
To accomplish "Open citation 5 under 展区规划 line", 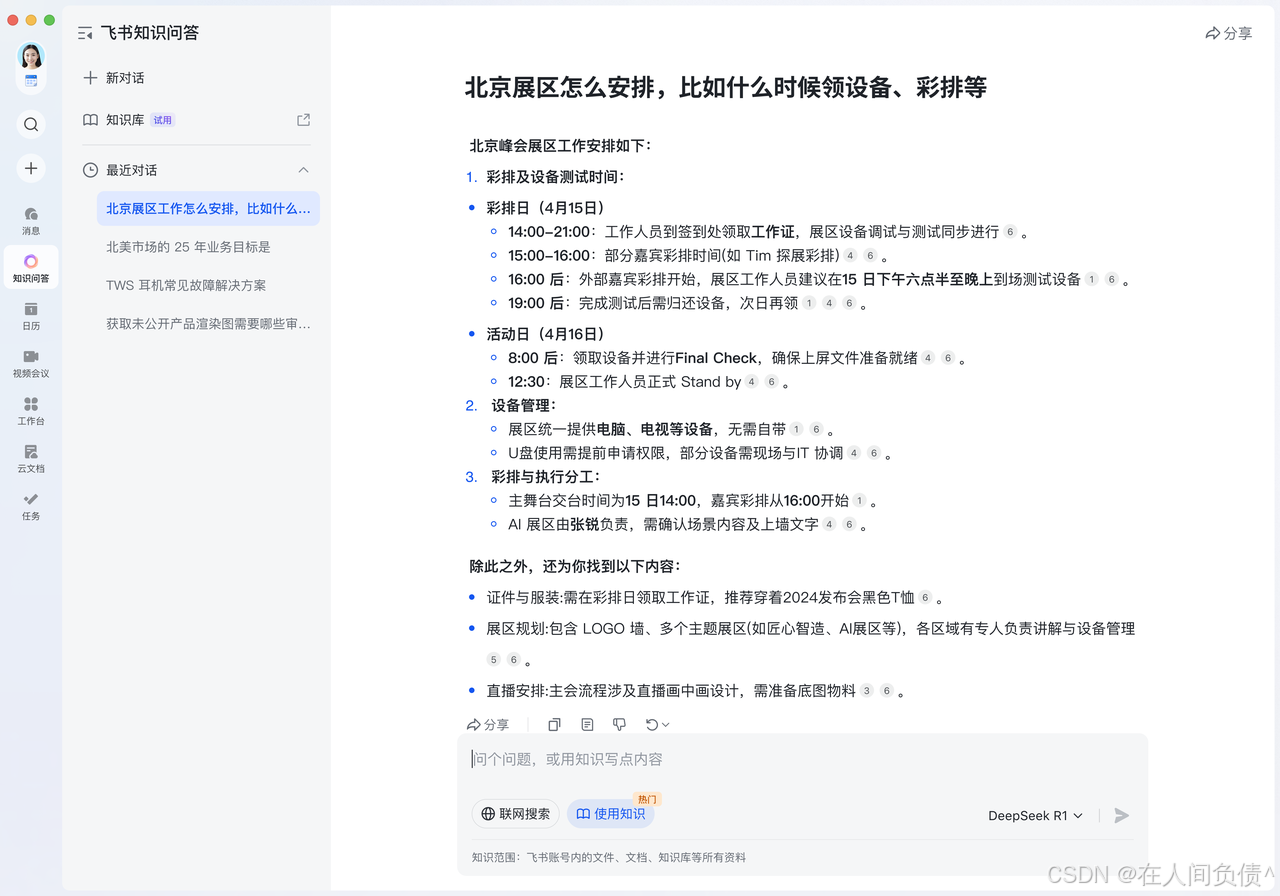I will click(493, 660).
